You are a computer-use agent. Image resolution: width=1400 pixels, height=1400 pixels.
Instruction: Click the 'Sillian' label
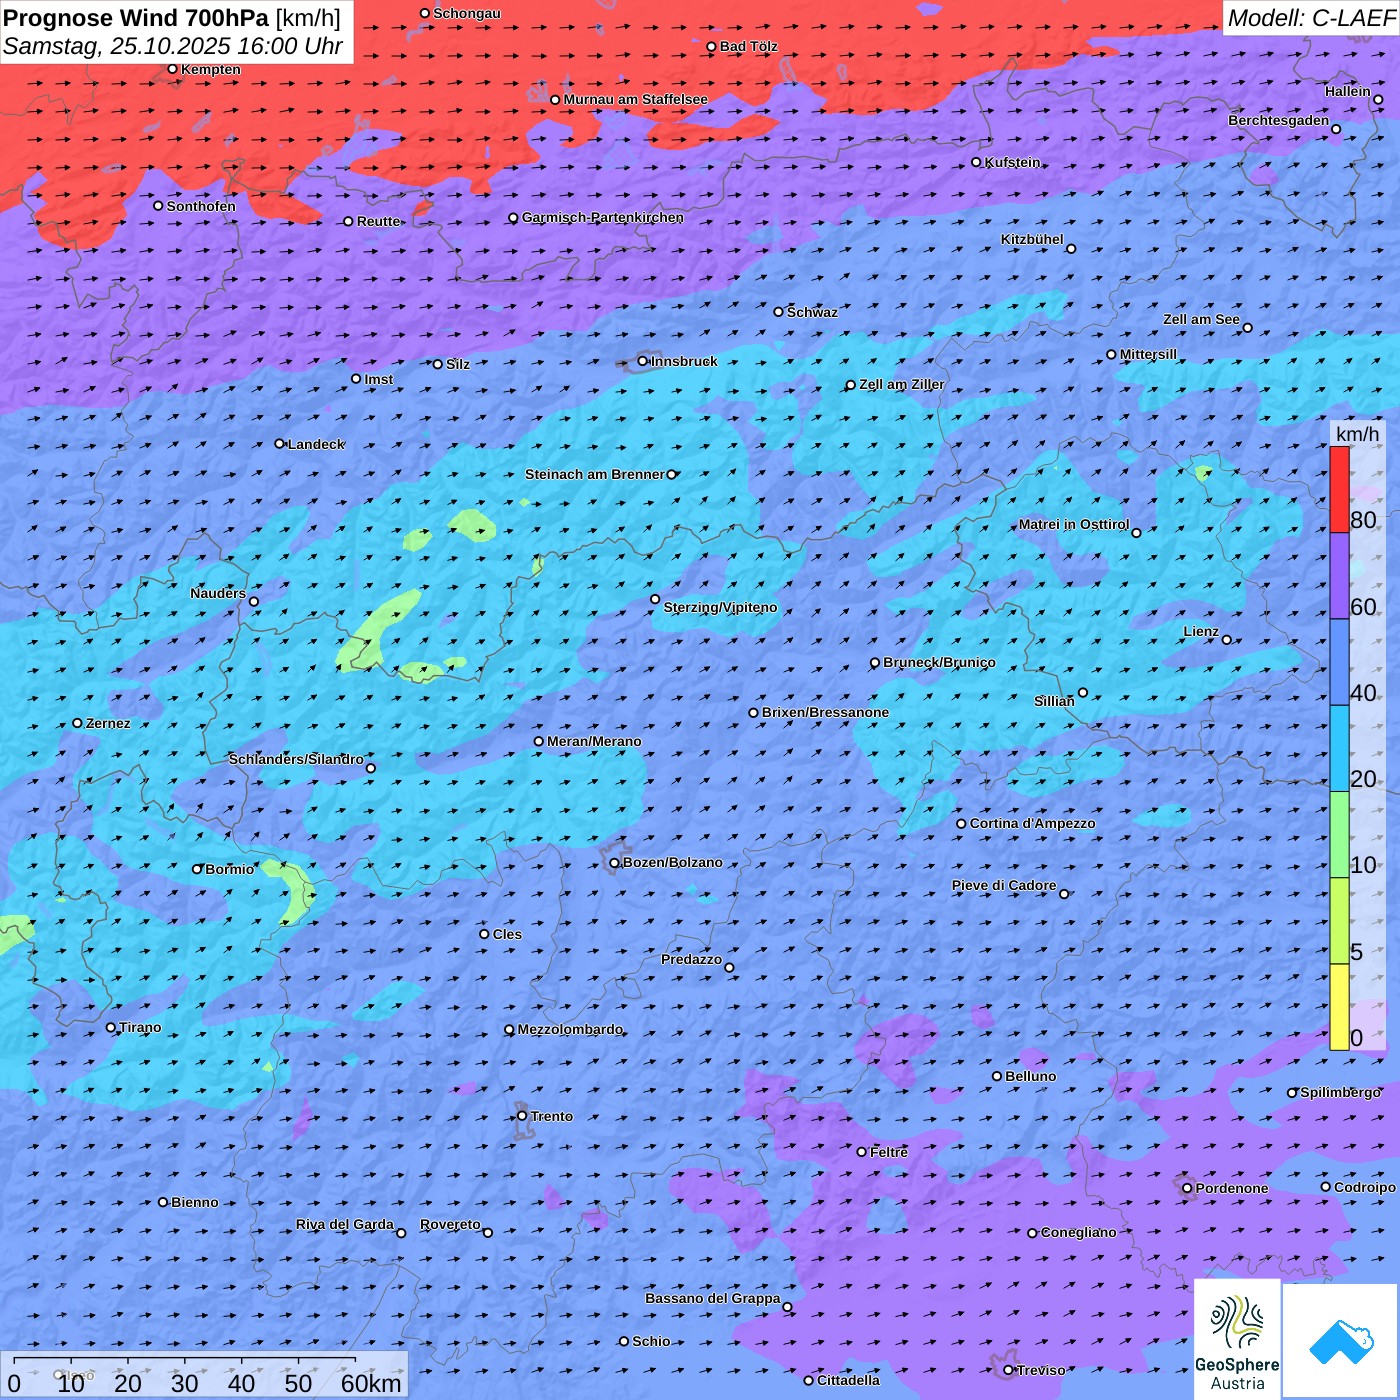click(1054, 701)
